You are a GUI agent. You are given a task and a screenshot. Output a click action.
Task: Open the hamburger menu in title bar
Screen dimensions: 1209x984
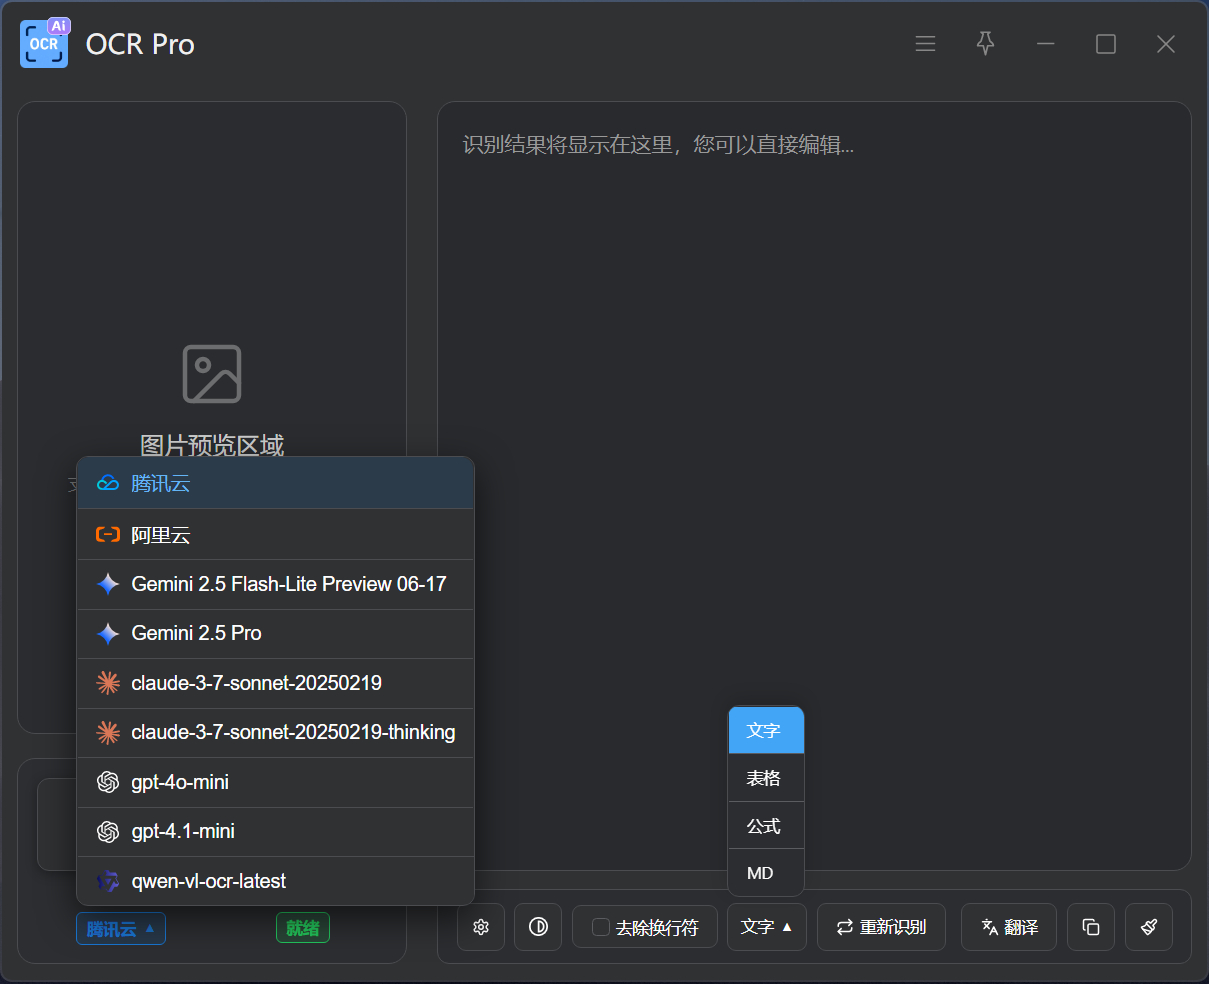tap(926, 44)
